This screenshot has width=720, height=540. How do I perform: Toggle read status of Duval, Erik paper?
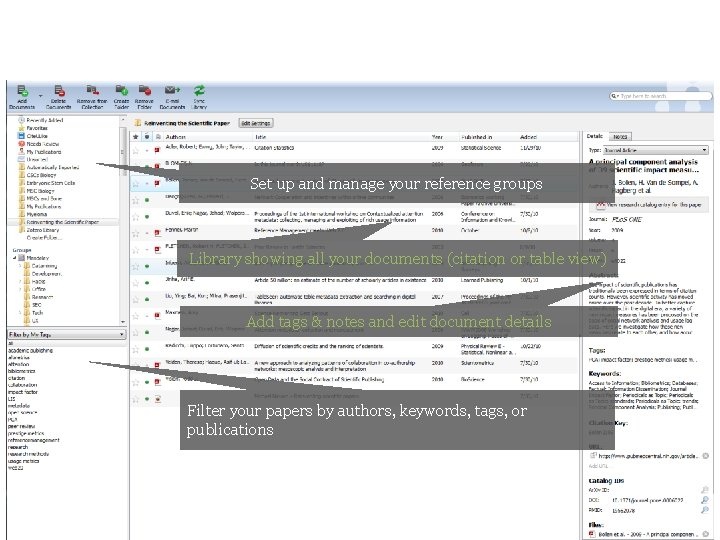pyautogui.click(x=147, y=217)
